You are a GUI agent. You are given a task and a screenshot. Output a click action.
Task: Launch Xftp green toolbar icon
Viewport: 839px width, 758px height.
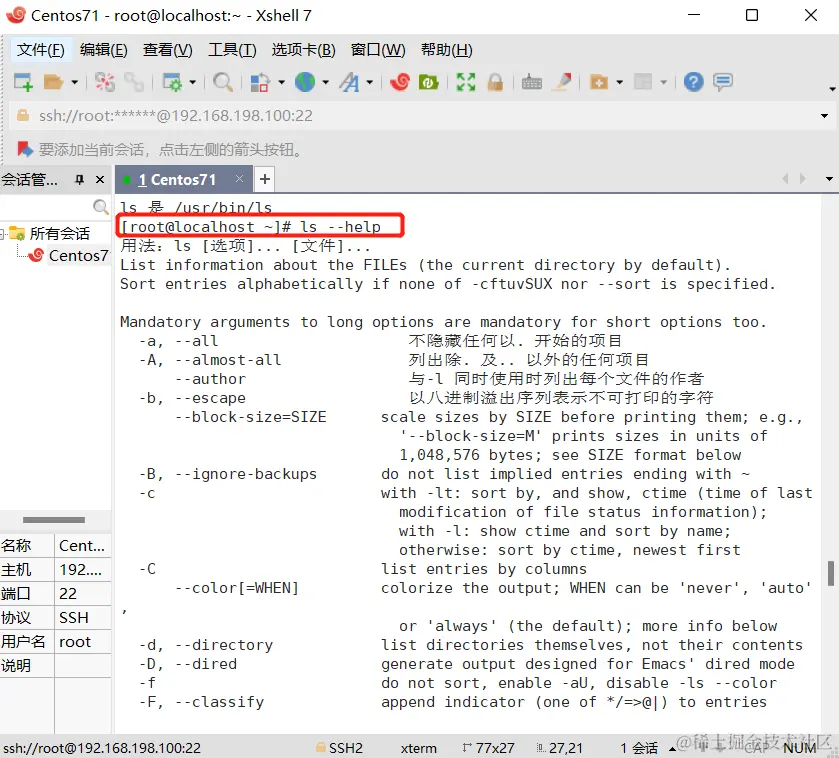pos(429,82)
